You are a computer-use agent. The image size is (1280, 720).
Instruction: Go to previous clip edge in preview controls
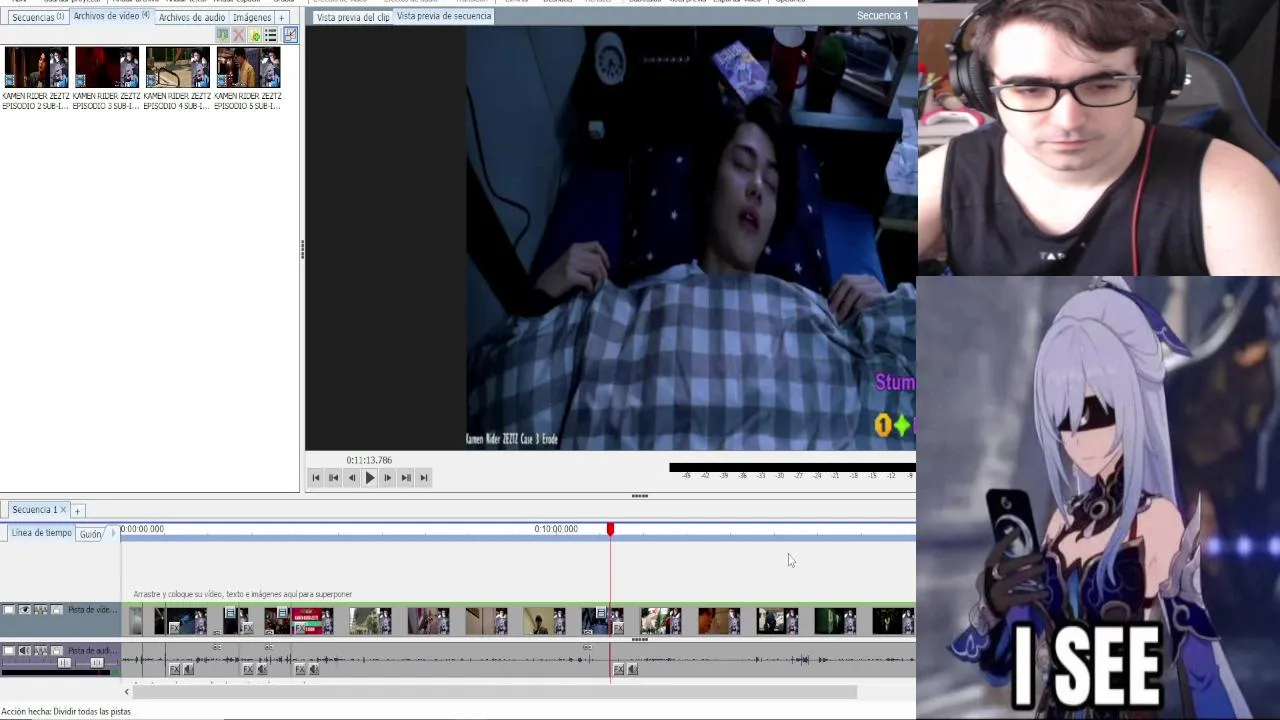click(334, 478)
